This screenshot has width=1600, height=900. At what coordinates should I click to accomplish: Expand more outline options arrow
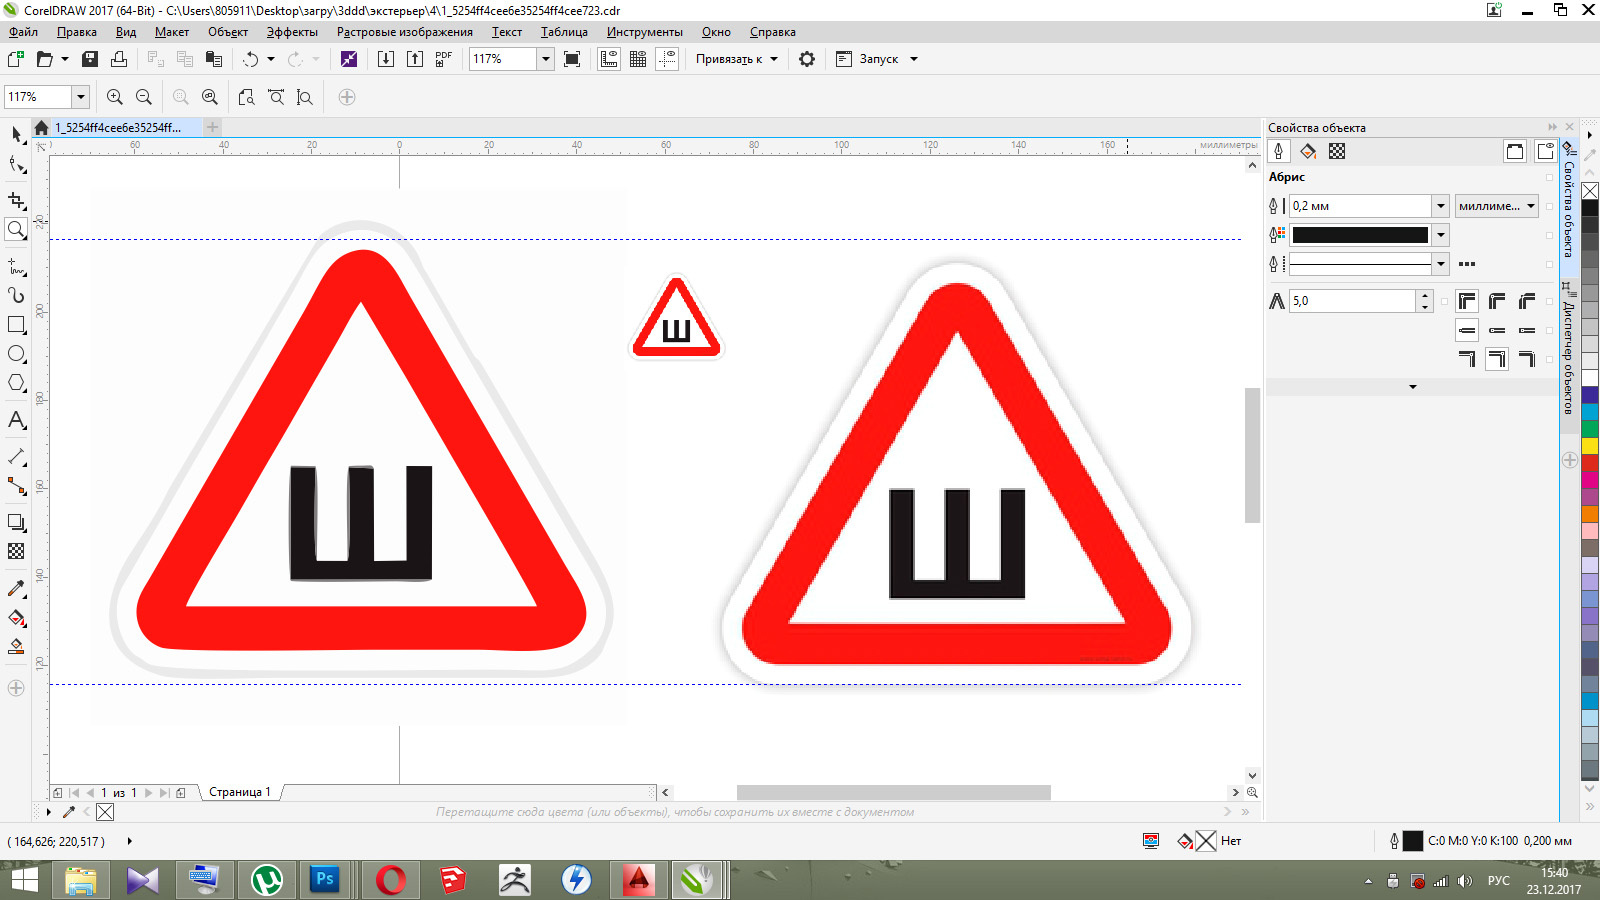[x=1412, y=387]
